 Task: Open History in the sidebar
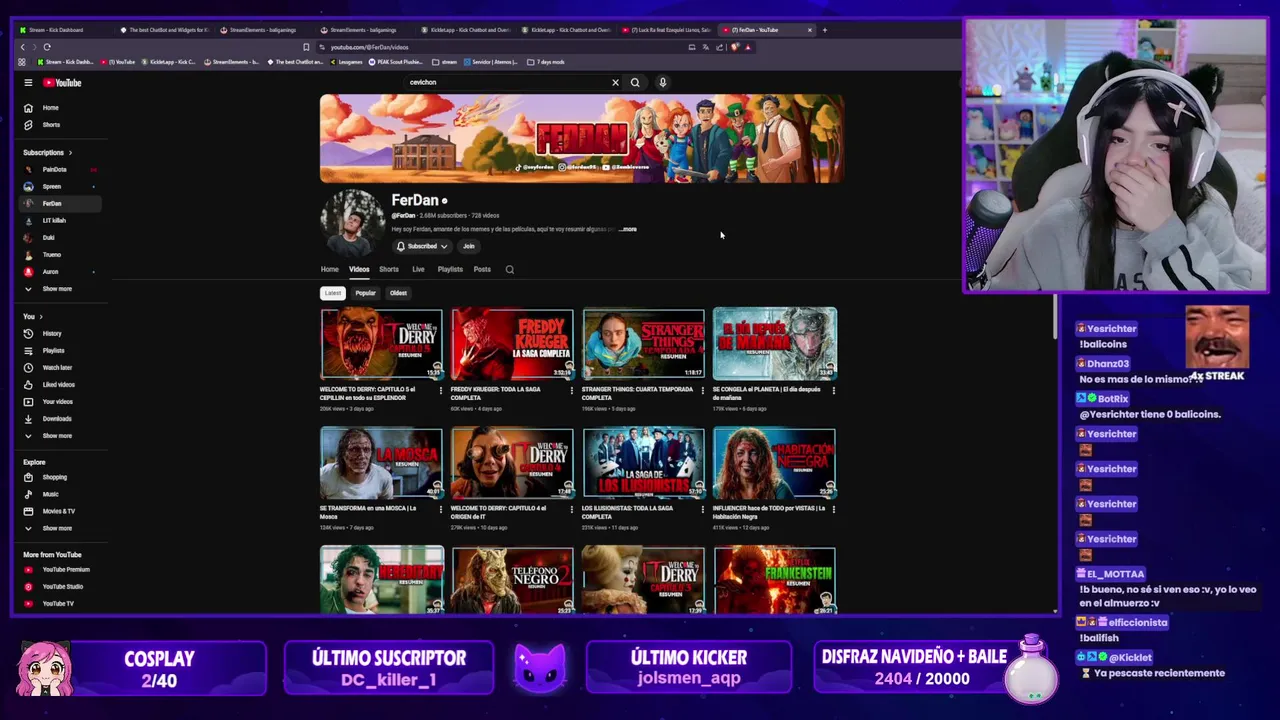60,334
